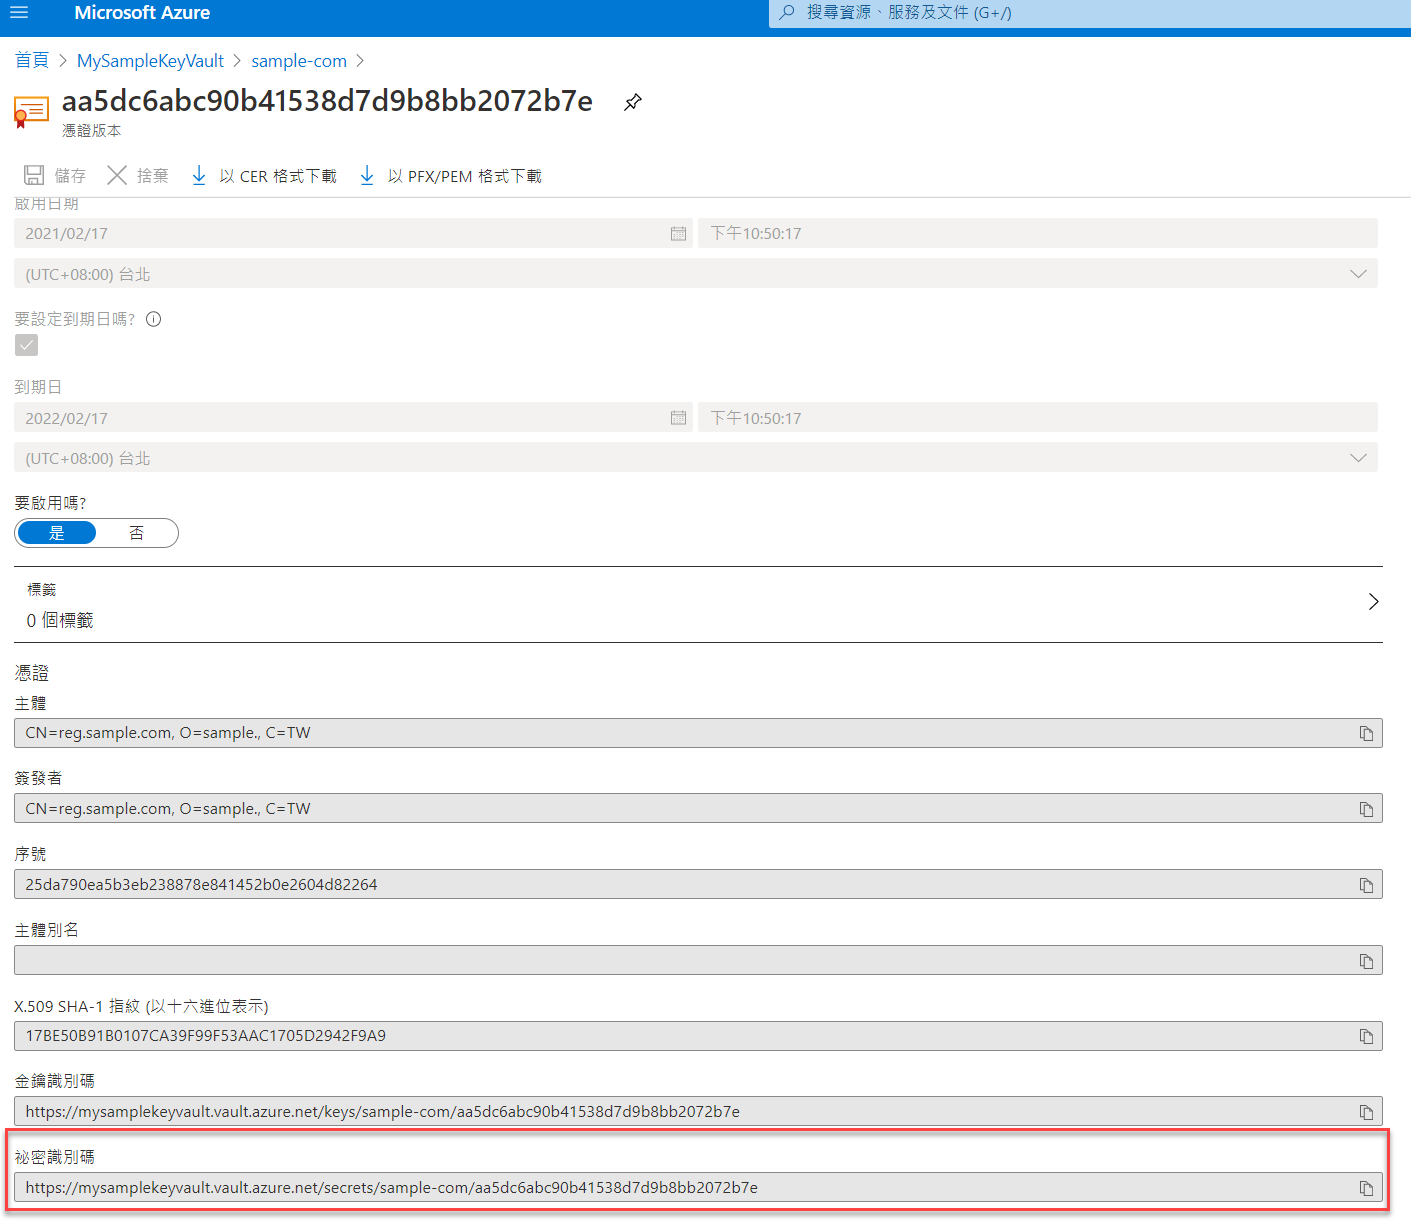Screen dimensions: 1411x1224
Task: Click the 捨棄 discard button label
Action: coord(153,176)
